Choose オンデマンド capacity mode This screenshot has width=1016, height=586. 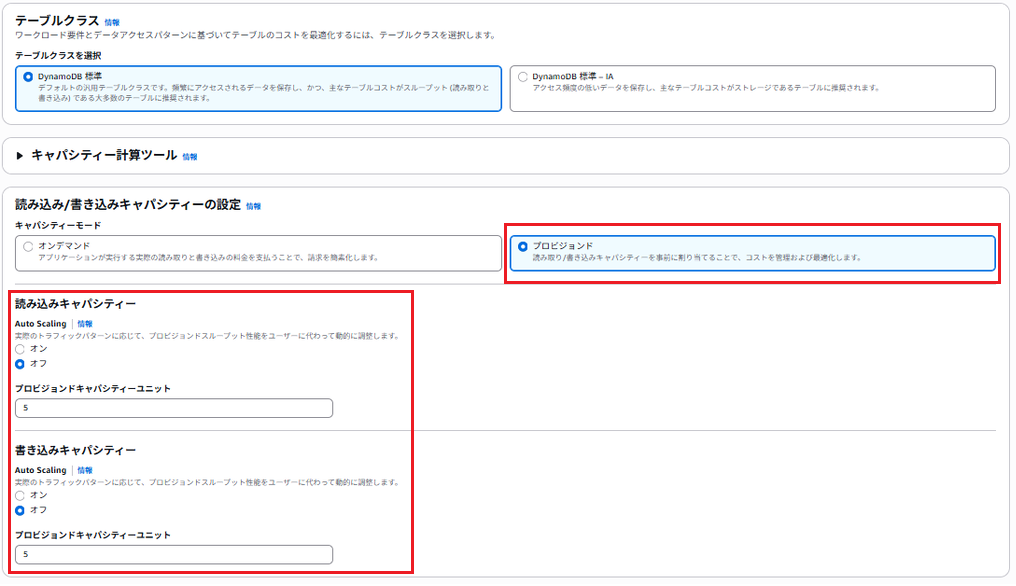(258, 253)
